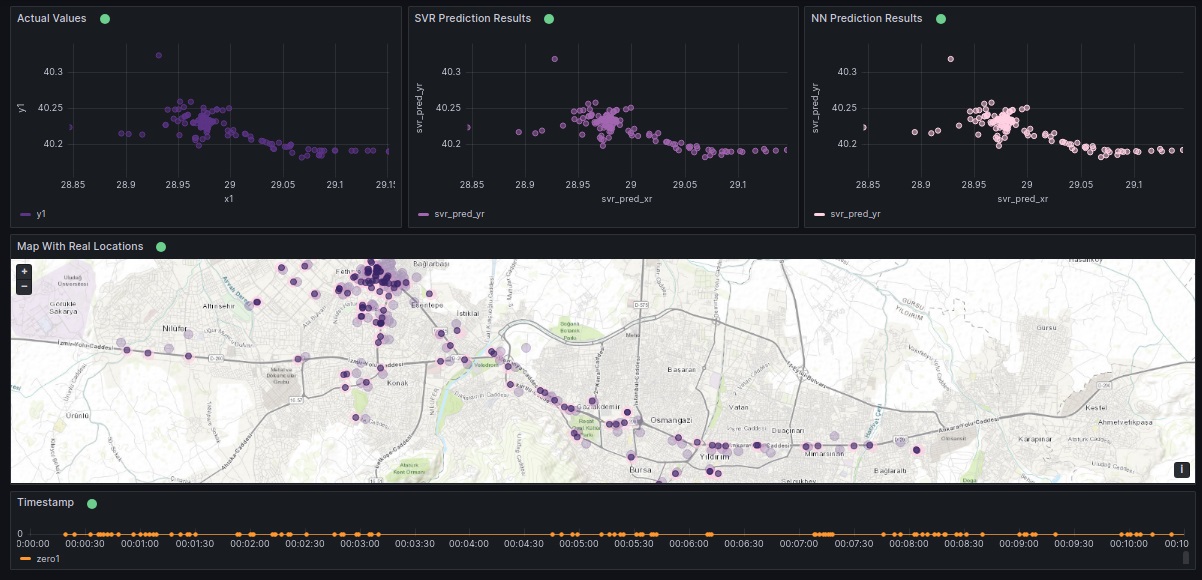Click the Başaran label on the map
This screenshot has width=1202, height=580.
coord(682,369)
